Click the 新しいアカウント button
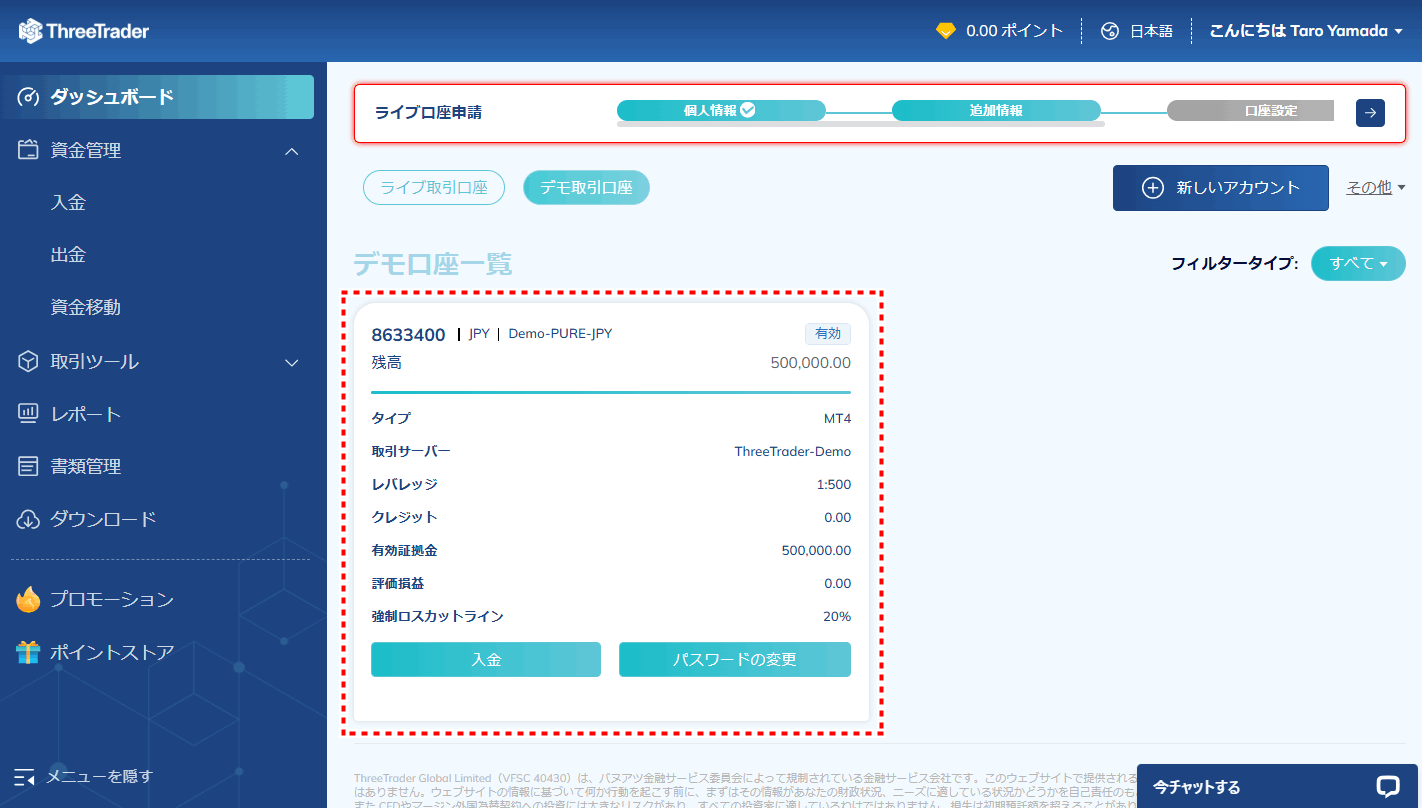Image resolution: width=1422 pixels, height=808 pixels. tap(1221, 188)
